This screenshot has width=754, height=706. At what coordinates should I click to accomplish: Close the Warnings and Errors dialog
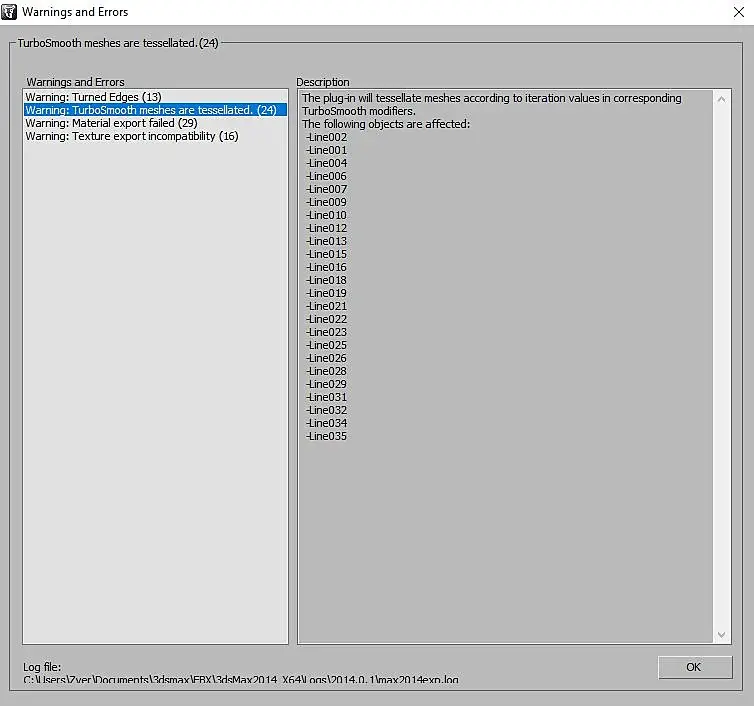click(x=739, y=12)
